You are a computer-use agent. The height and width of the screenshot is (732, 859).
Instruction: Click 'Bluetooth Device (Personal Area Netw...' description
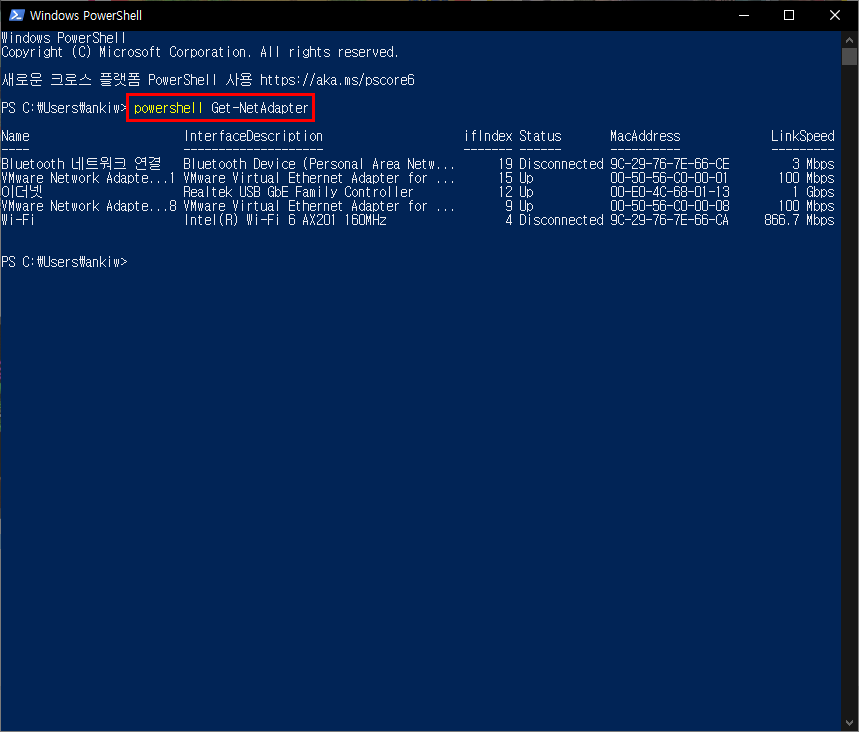coord(319,164)
